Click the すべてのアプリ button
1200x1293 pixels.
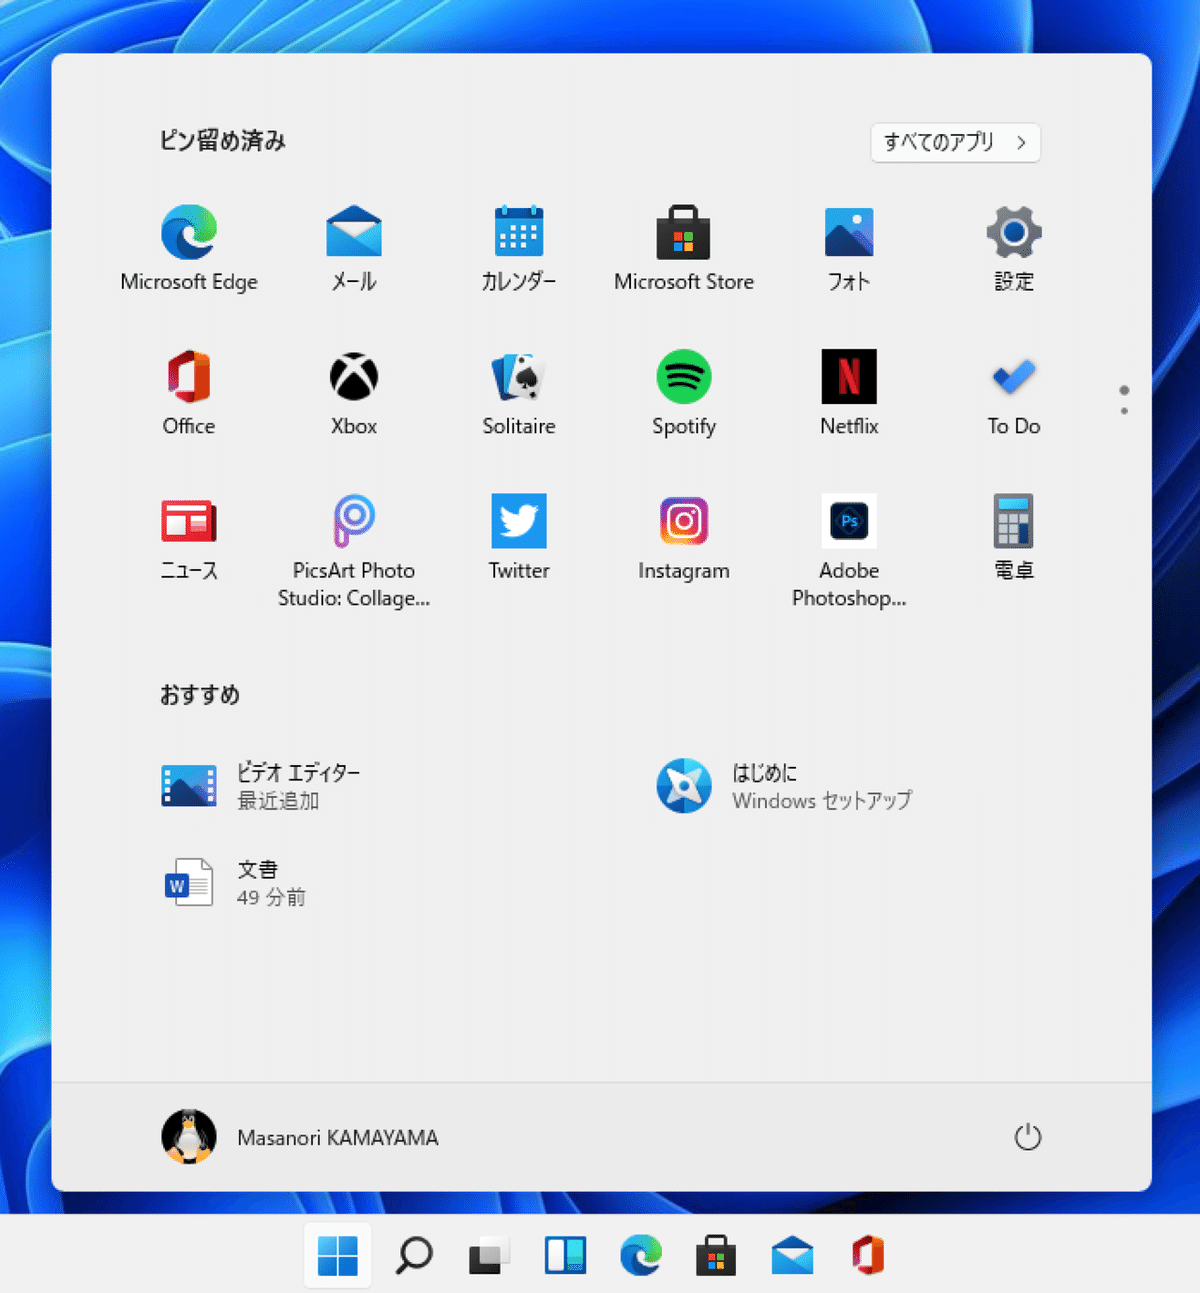tap(954, 143)
